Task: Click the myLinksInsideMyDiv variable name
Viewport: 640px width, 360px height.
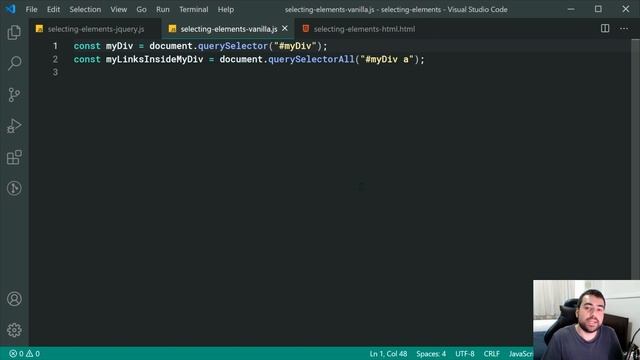Action: coord(154,59)
